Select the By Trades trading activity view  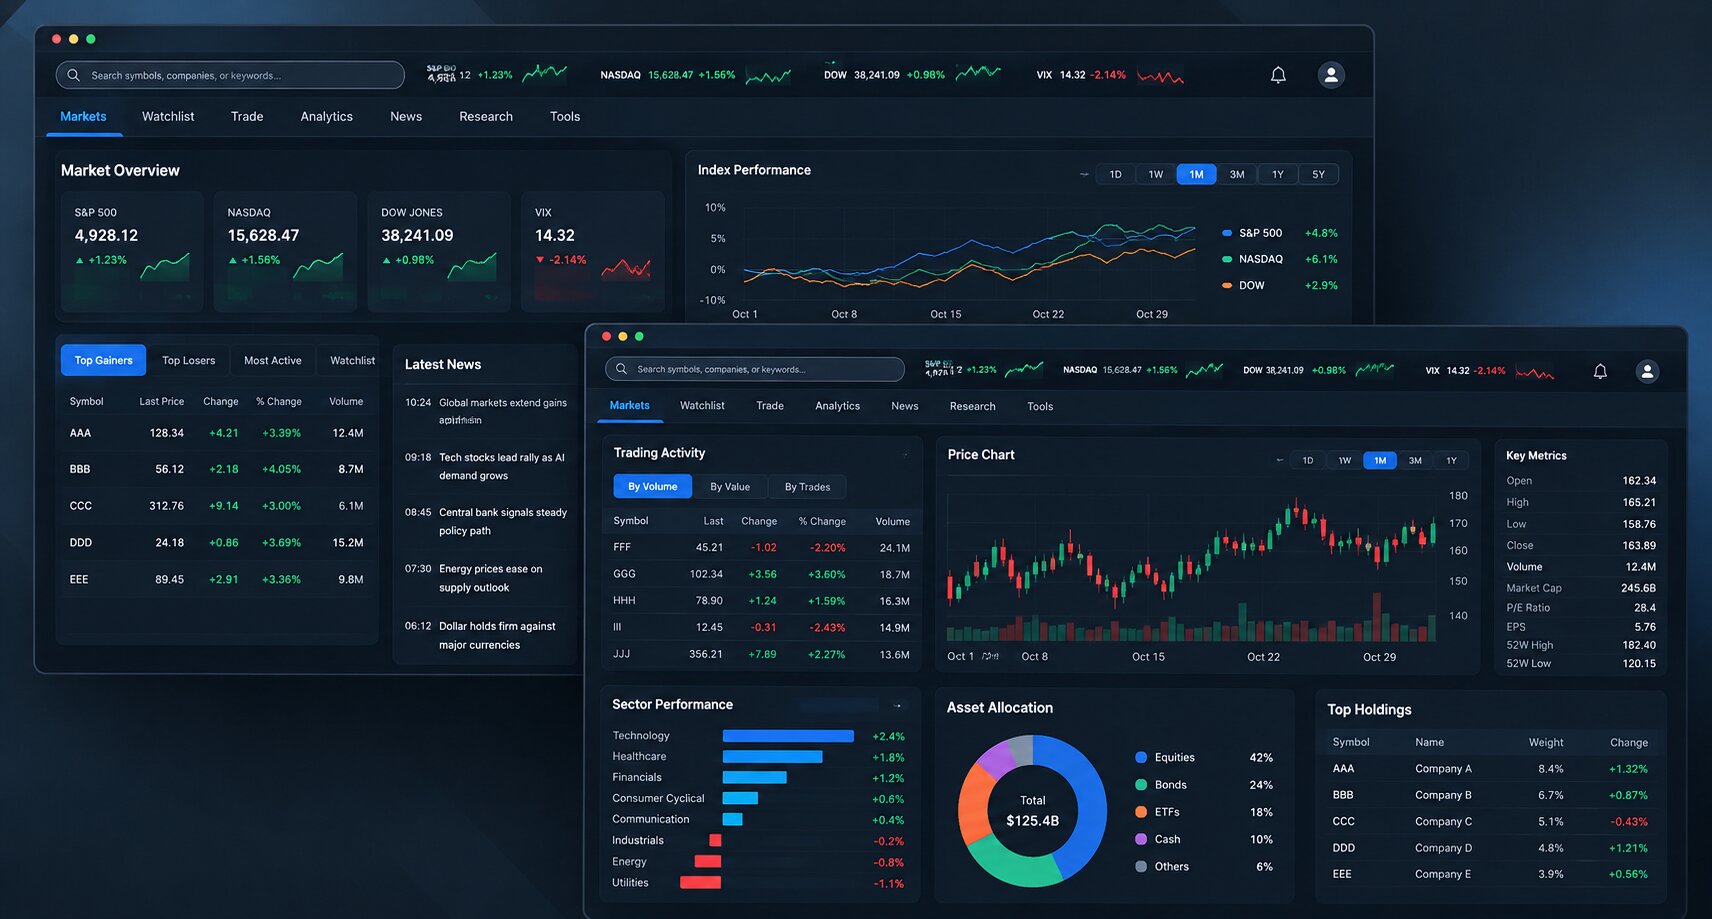[807, 487]
